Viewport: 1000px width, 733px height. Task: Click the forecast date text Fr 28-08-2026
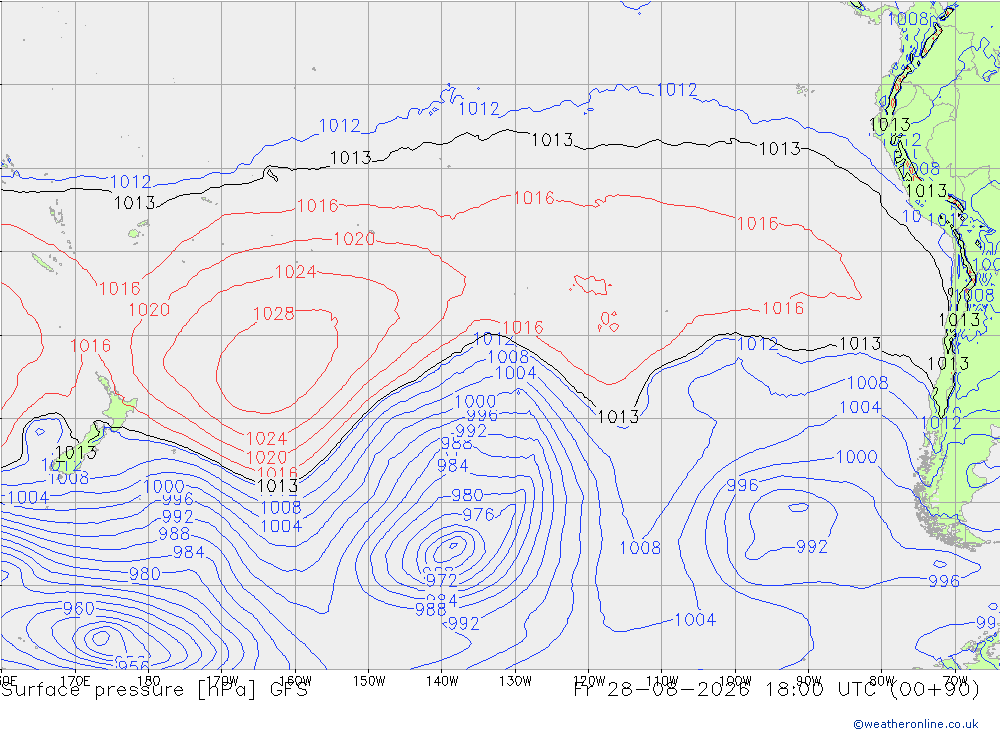tap(661, 690)
